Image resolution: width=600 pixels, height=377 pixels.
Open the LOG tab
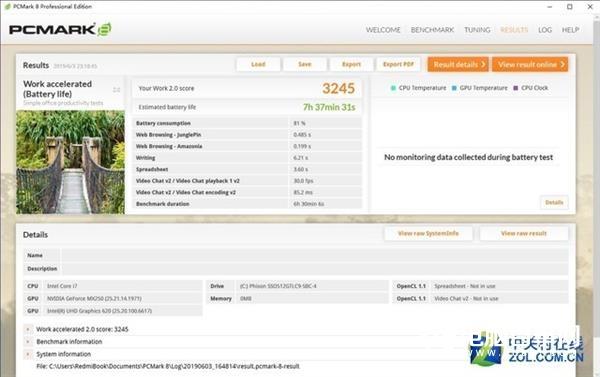tap(545, 30)
